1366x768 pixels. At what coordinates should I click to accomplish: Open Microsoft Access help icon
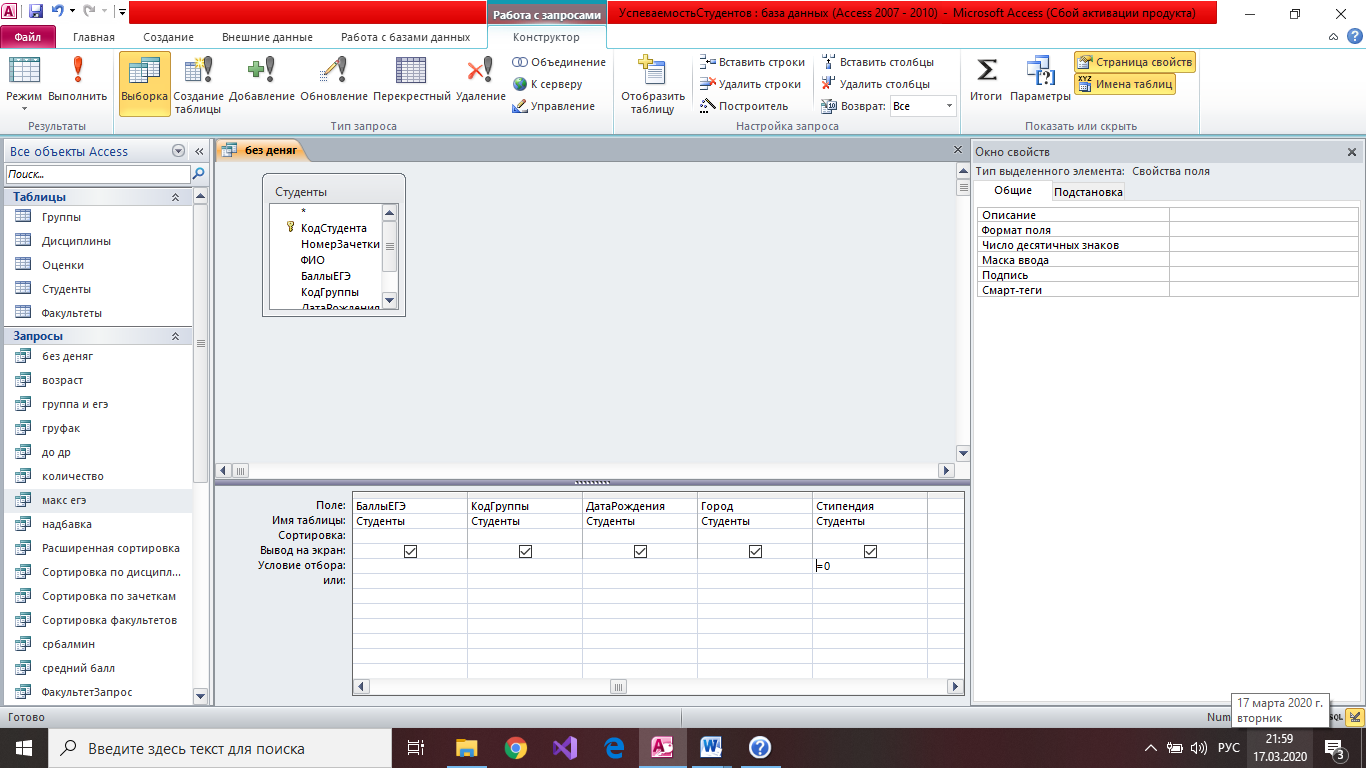point(1356,37)
